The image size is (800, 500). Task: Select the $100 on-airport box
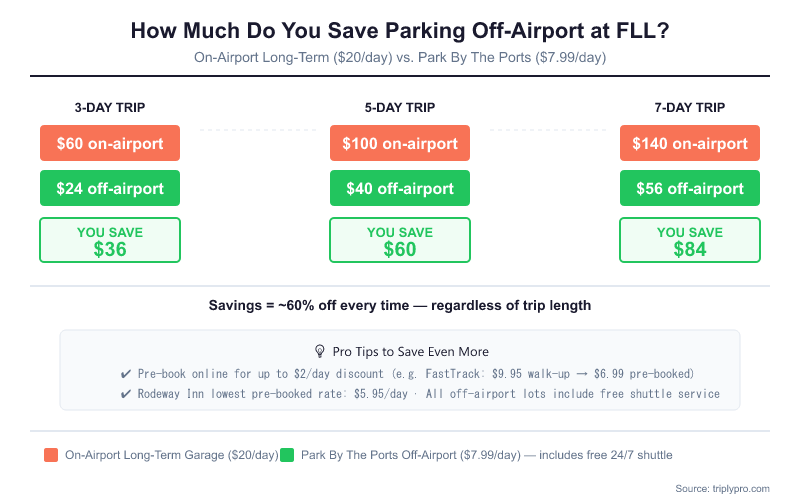(x=400, y=143)
